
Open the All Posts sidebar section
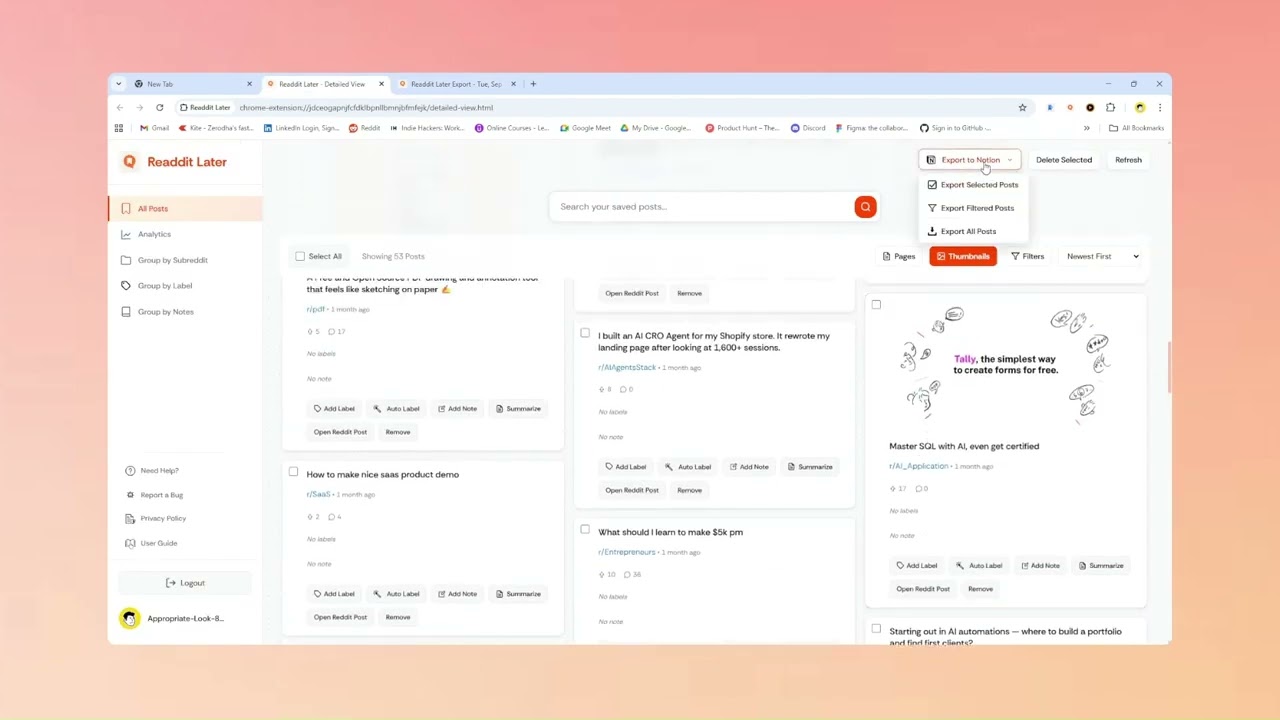click(186, 209)
